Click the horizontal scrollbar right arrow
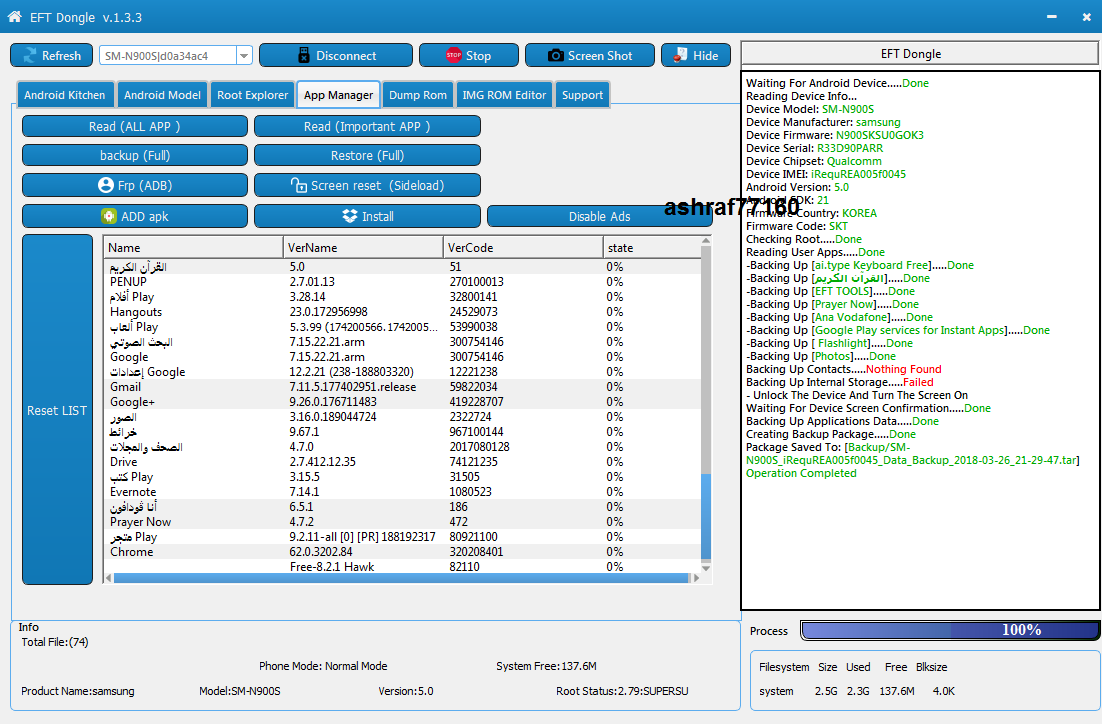 (696, 578)
